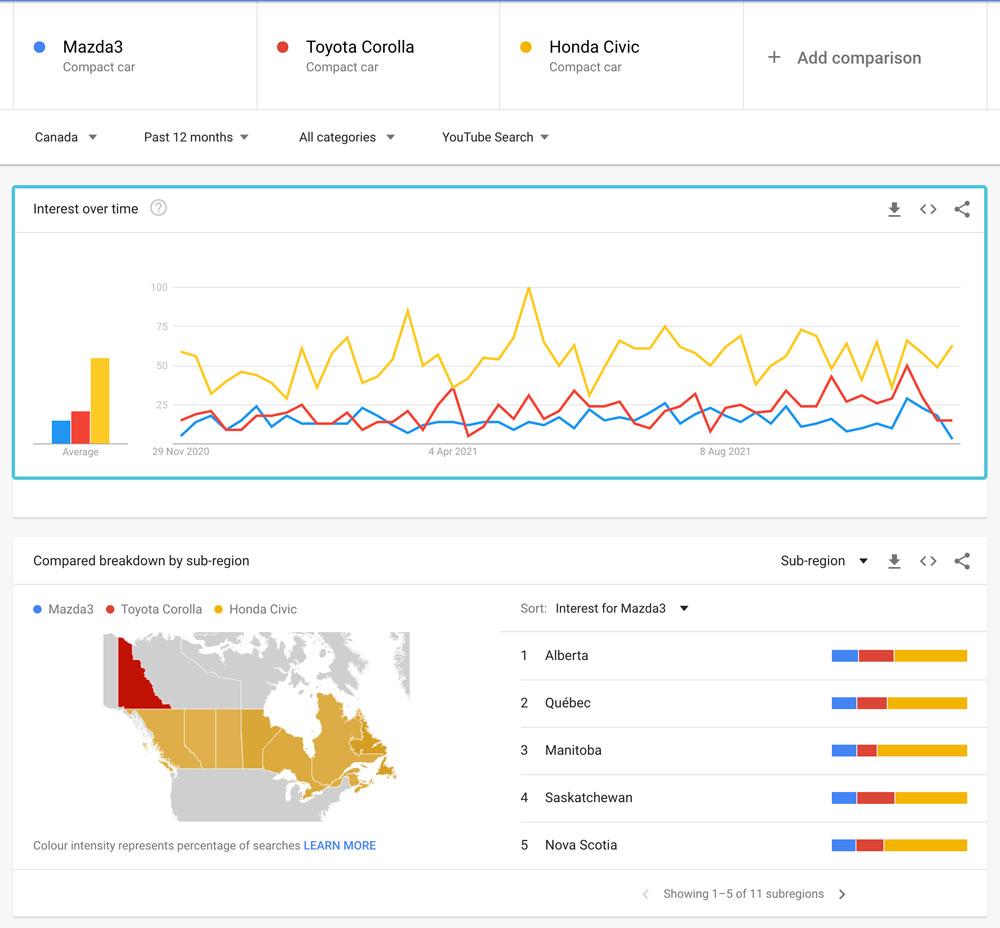The width and height of the screenshot is (1000, 928).
Task: Share the sub-region breakdown card
Action: (x=962, y=561)
